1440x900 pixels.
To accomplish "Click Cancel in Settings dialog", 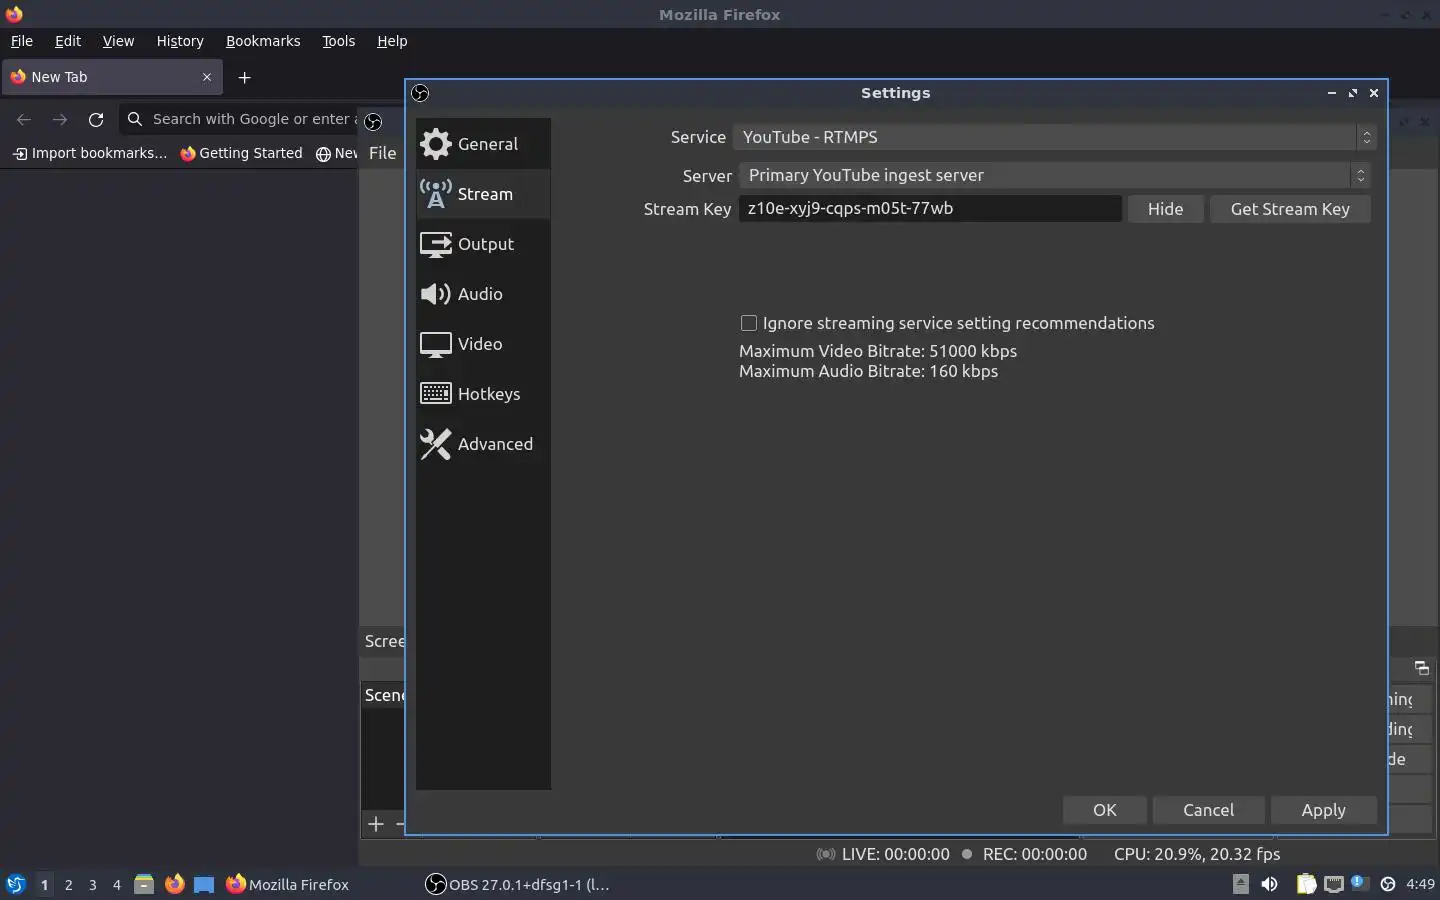I will [1208, 810].
